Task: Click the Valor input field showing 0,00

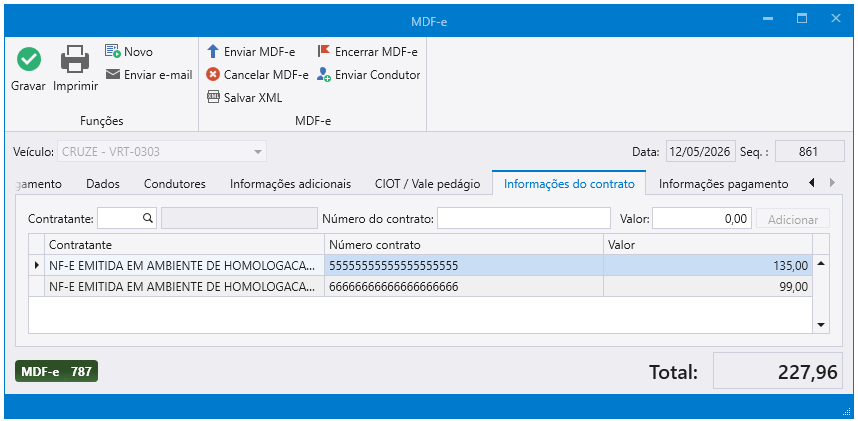Action: pyautogui.click(x=702, y=218)
